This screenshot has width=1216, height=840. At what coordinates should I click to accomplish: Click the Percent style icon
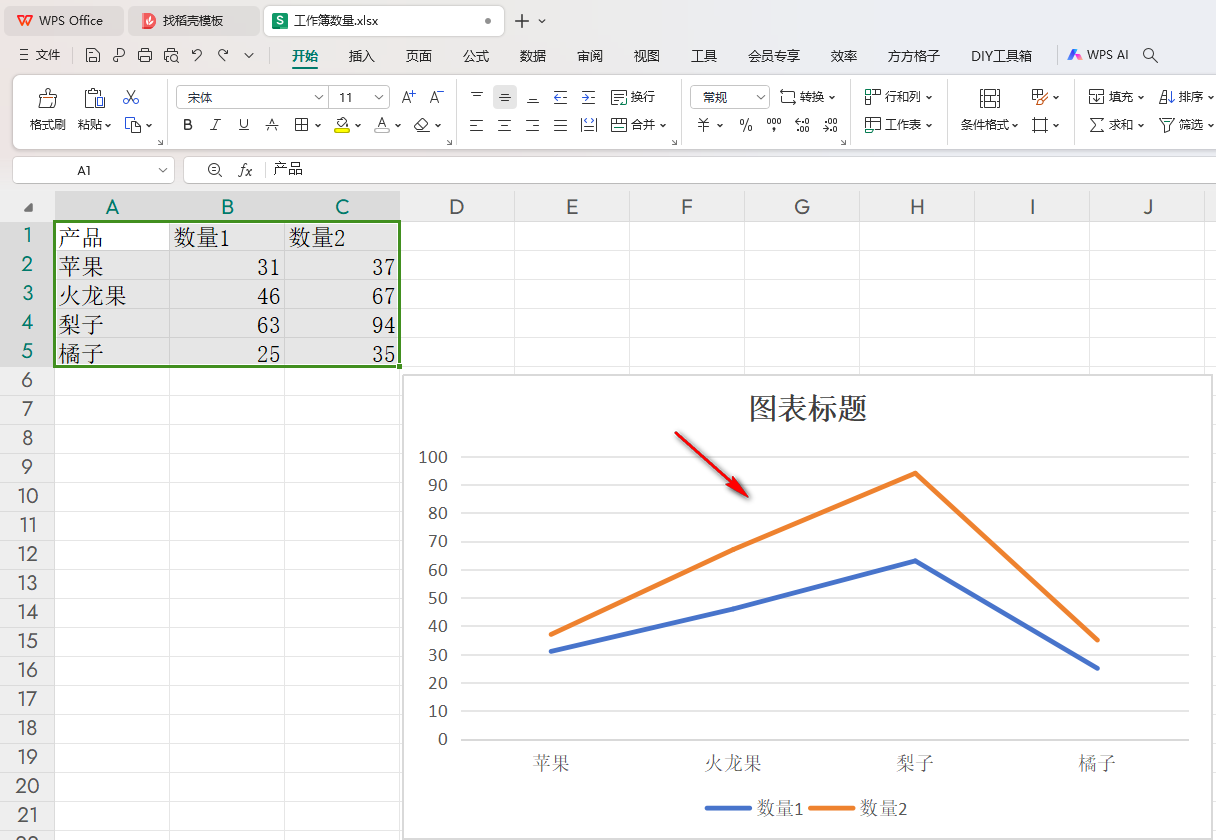(x=746, y=125)
